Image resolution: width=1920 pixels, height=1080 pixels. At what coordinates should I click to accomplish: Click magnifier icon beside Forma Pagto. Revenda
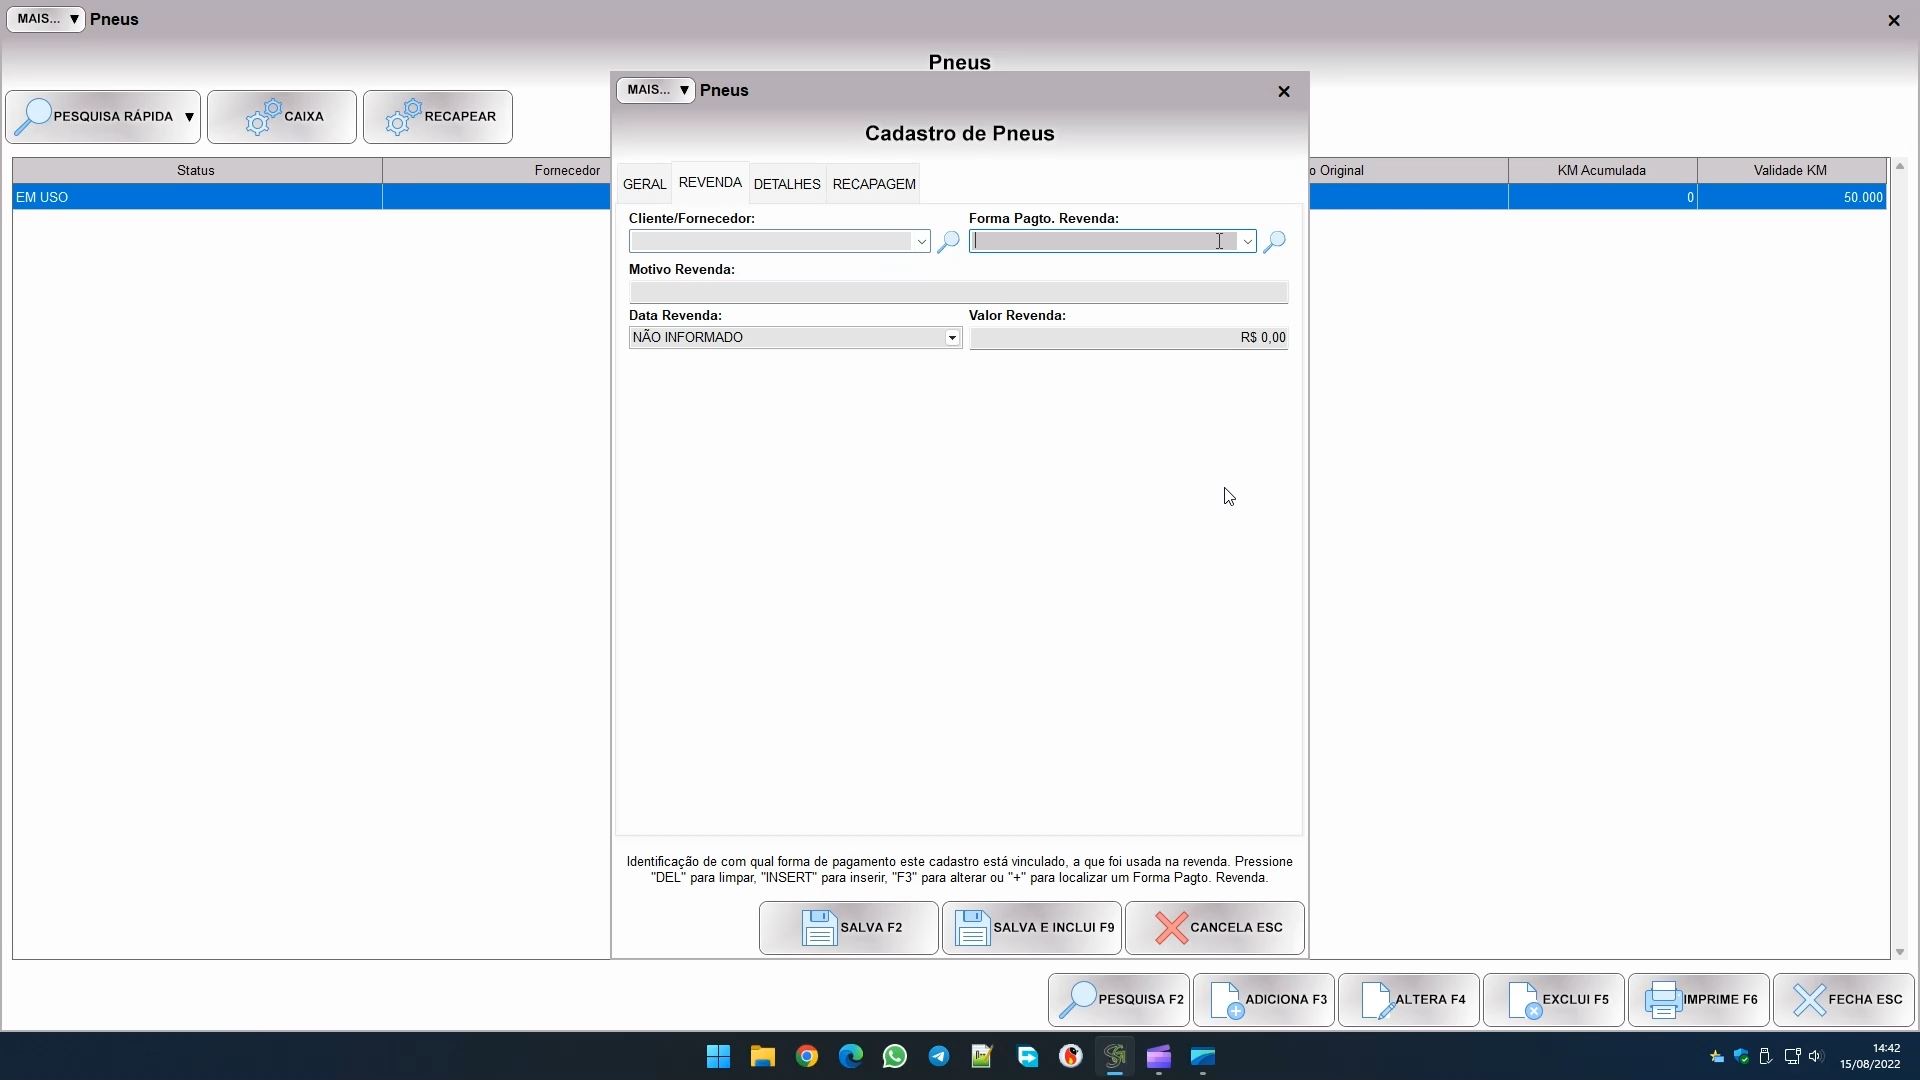(1274, 242)
